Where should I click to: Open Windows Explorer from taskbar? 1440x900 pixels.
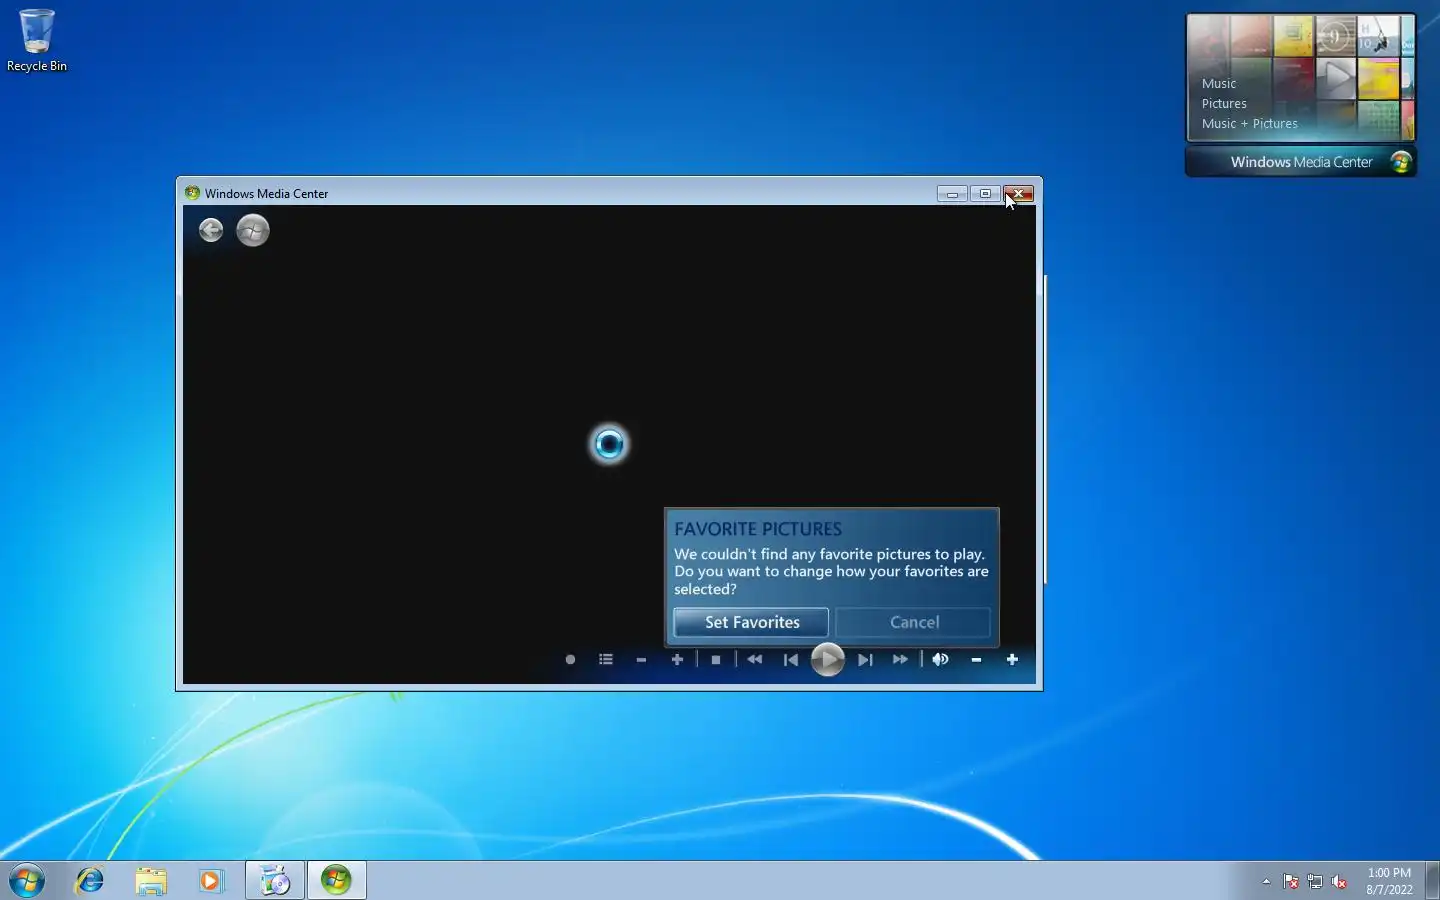[151, 880]
